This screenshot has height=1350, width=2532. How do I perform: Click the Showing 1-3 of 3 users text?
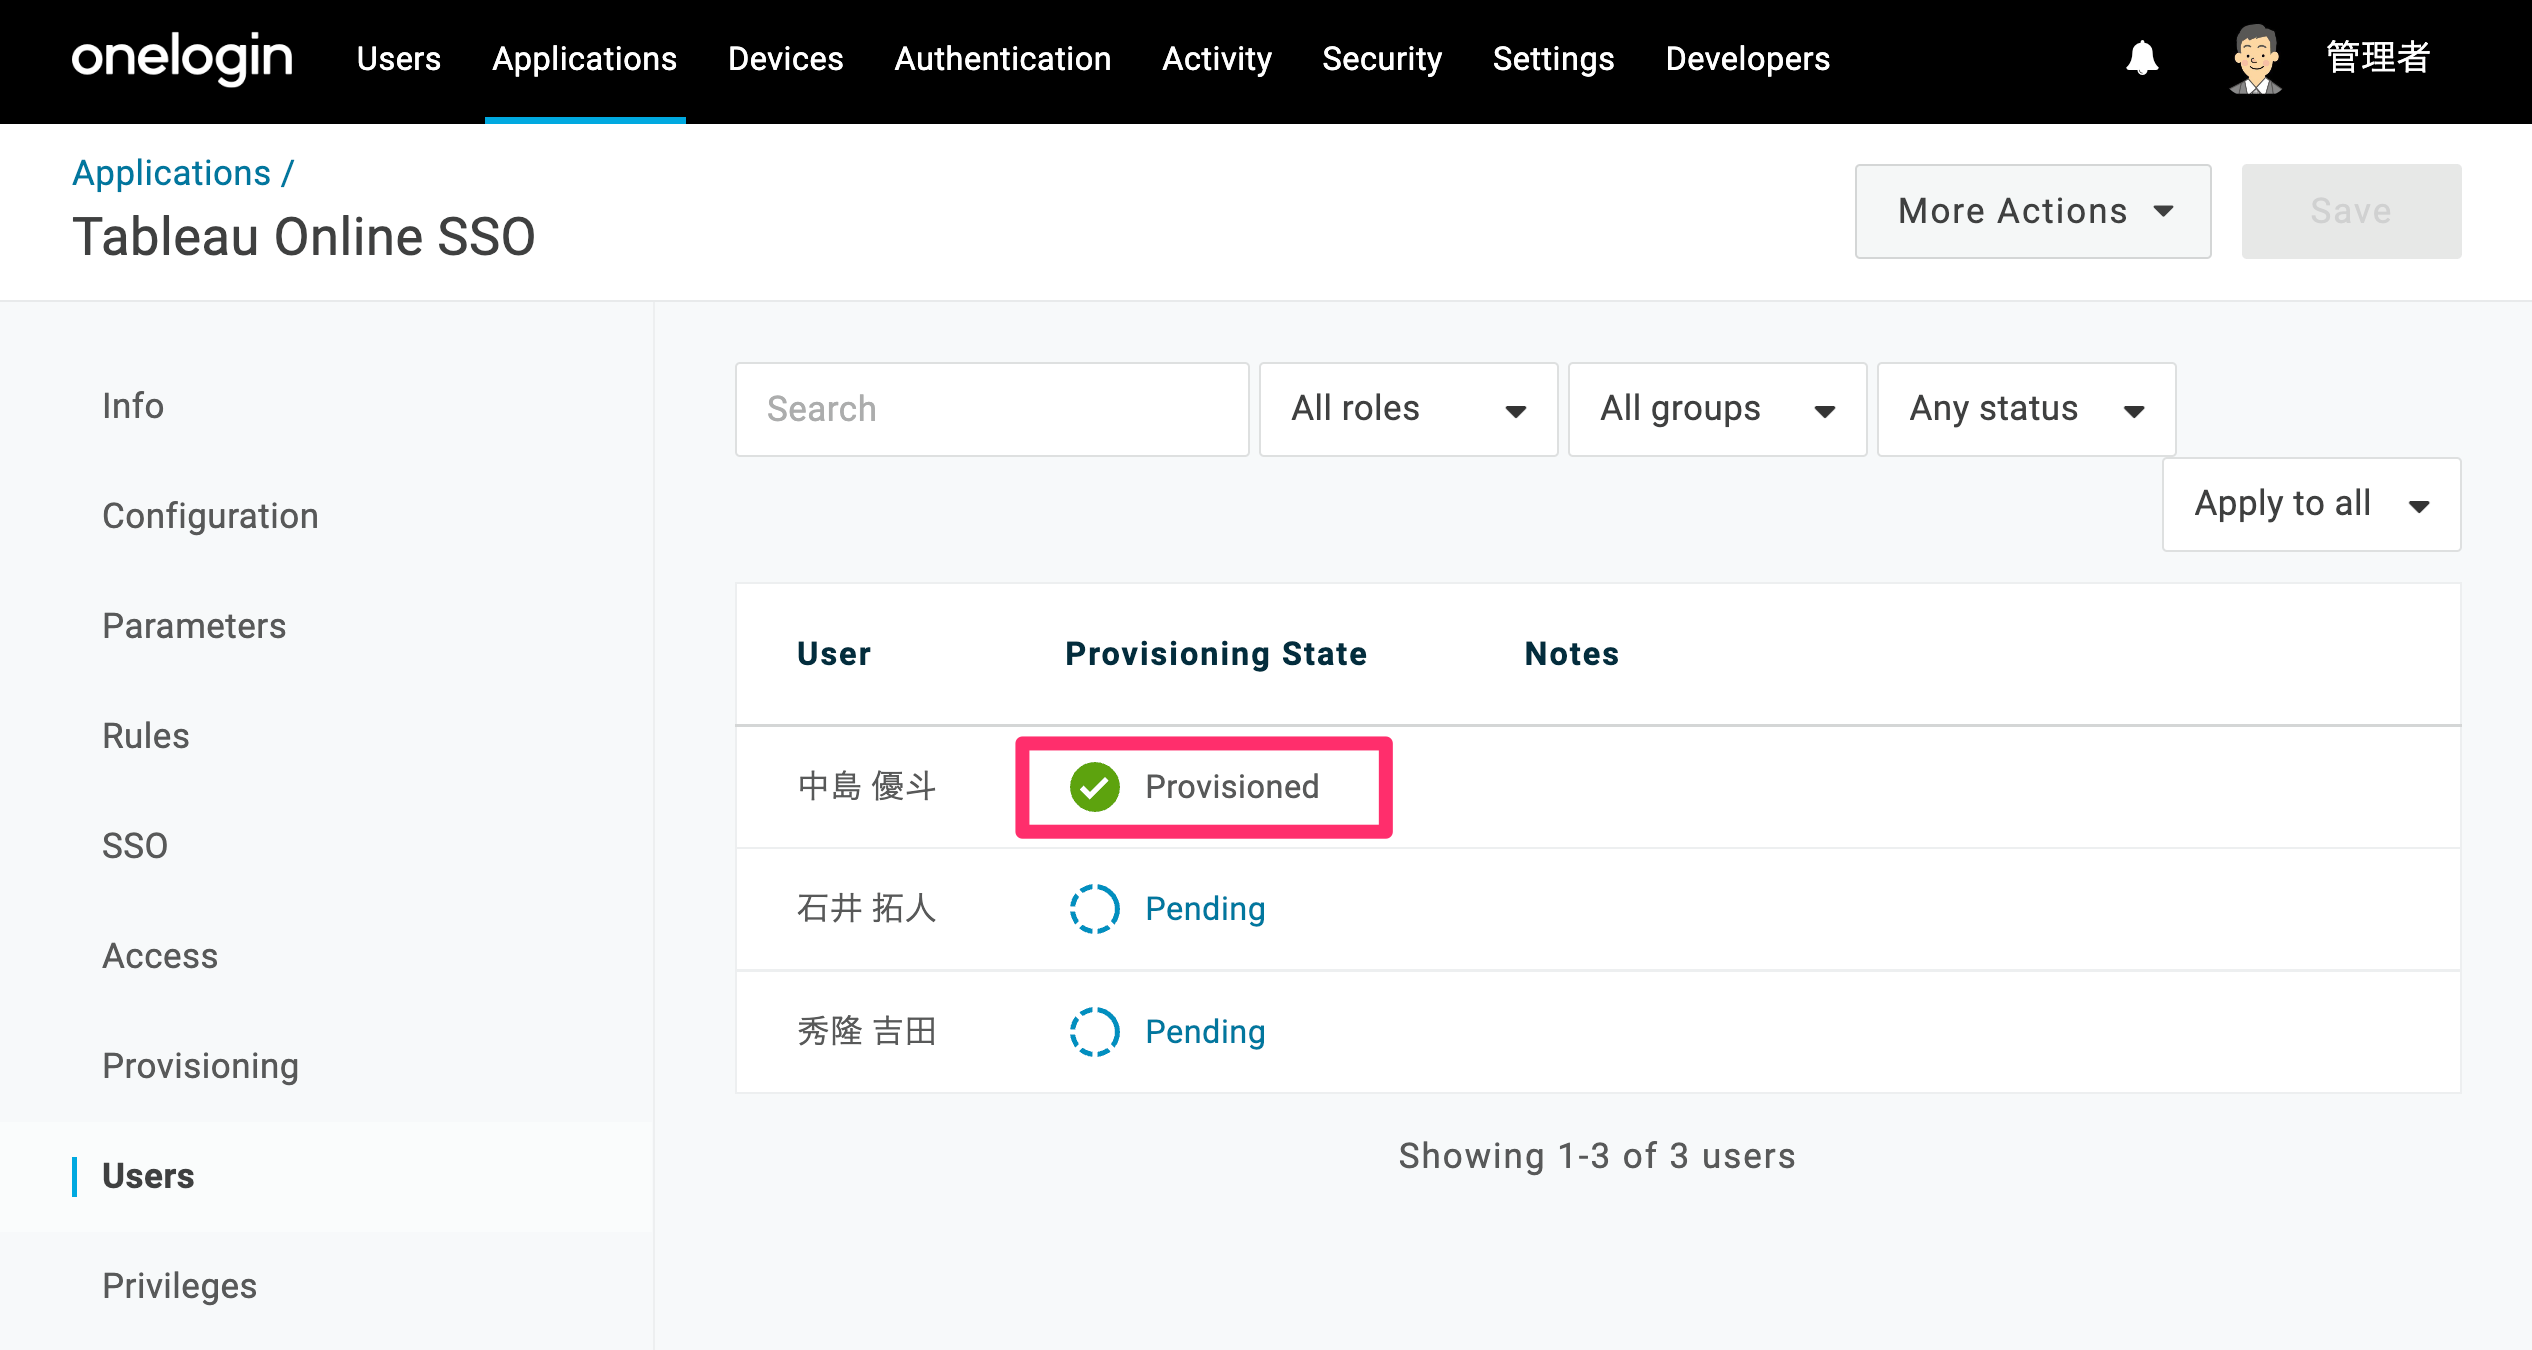click(1597, 1156)
